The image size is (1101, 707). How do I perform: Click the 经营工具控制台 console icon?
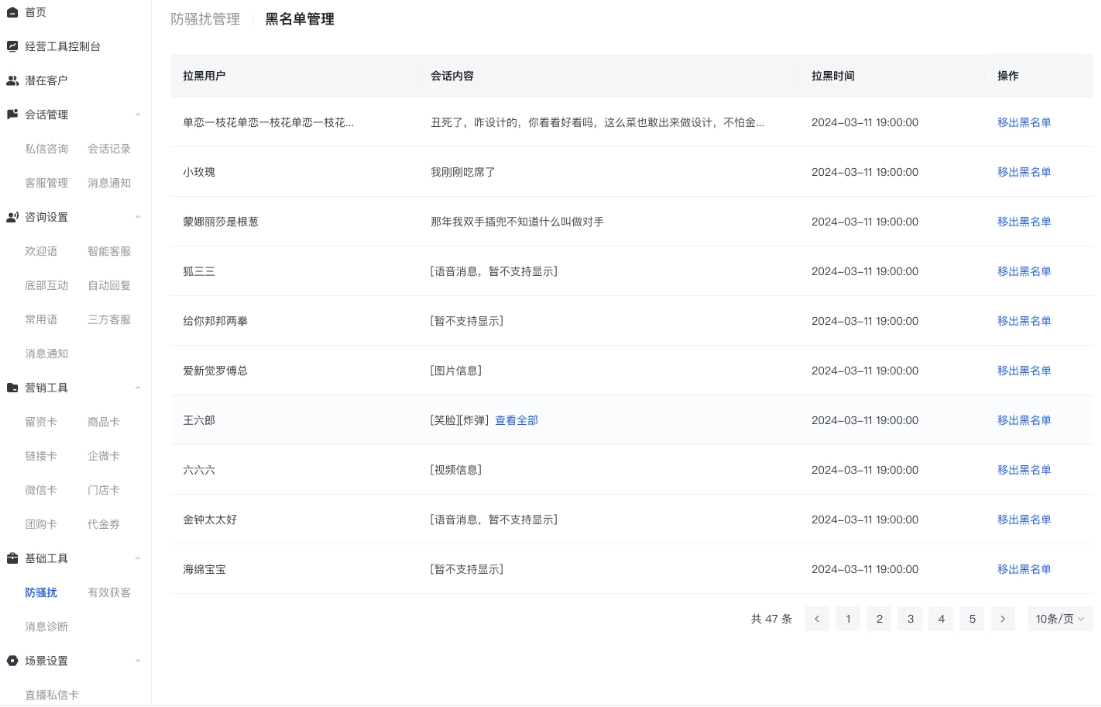pyautogui.click(x=14, y=44)
